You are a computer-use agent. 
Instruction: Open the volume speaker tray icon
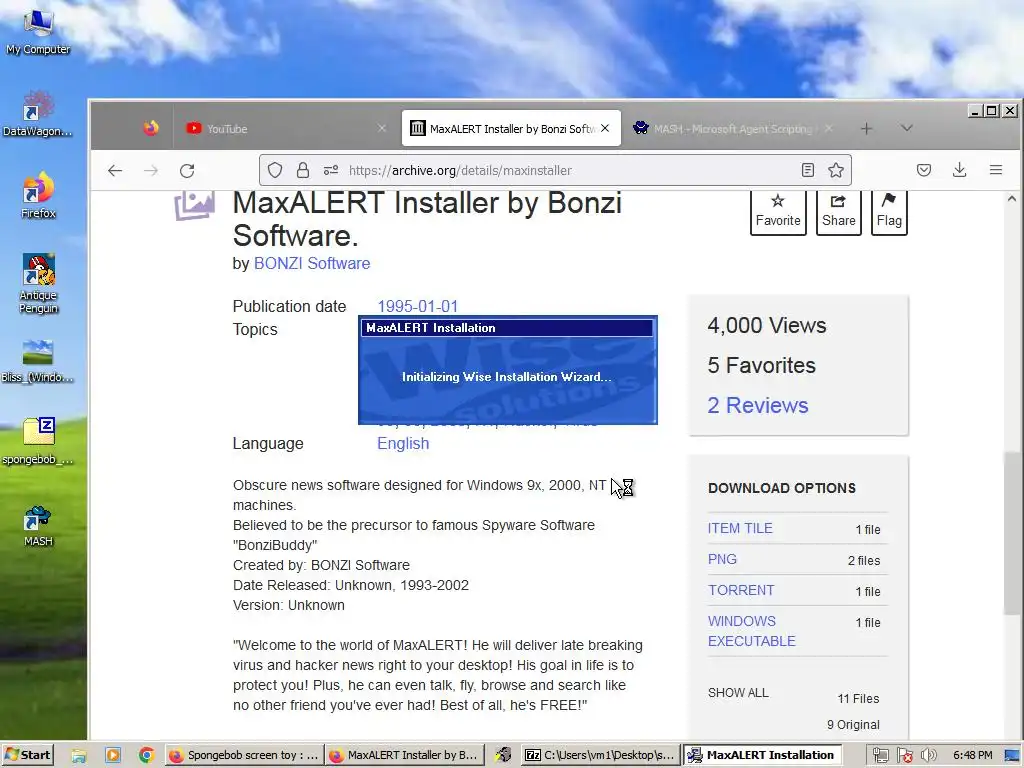(928, 756)
